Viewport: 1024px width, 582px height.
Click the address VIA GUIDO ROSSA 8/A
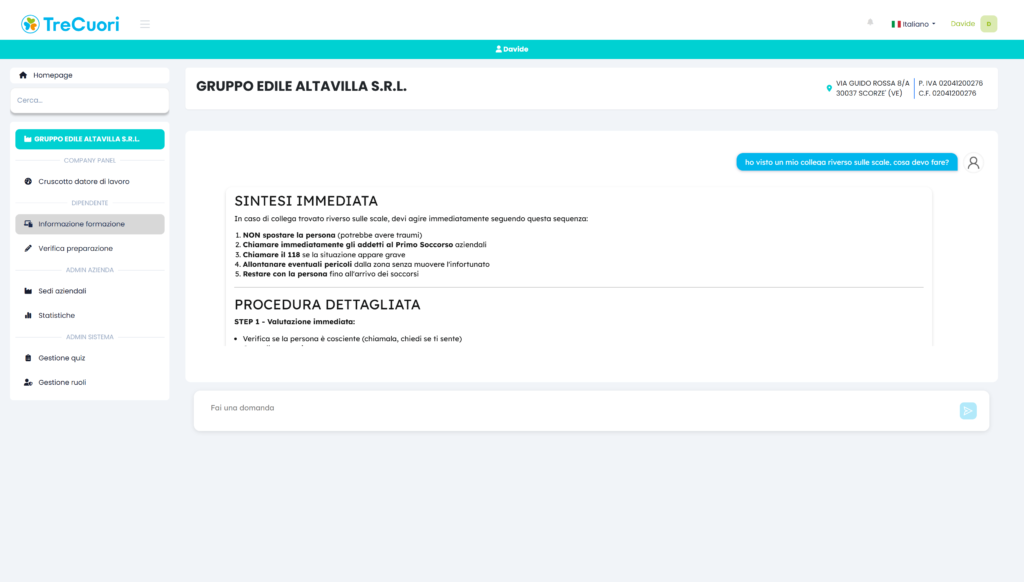click(872, 84)
